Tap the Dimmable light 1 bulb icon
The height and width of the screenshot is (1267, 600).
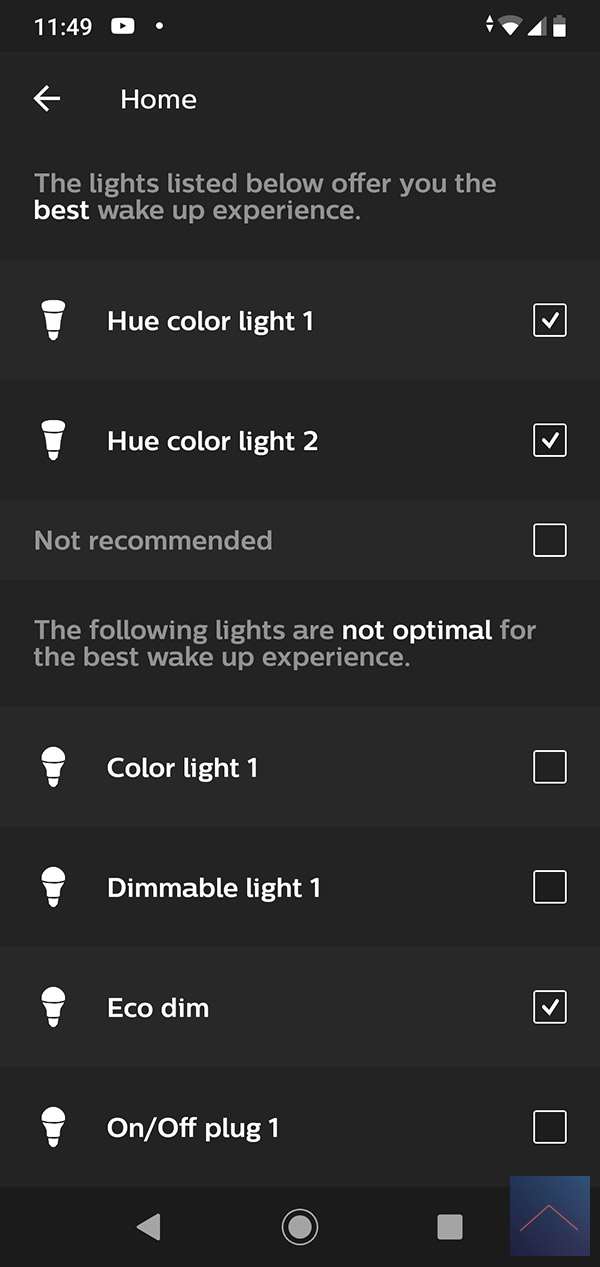pyautogui.click(x=54, y=888)
